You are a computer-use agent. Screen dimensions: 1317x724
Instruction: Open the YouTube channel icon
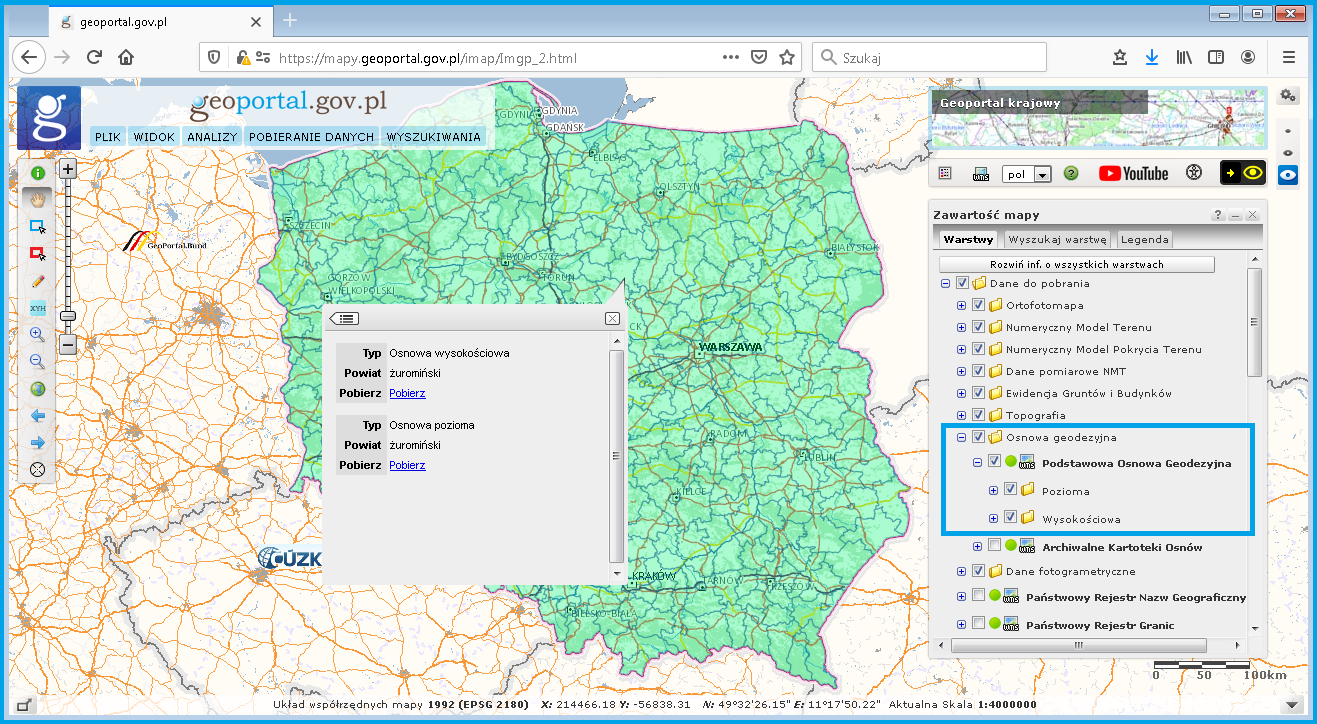(1133, 174)
